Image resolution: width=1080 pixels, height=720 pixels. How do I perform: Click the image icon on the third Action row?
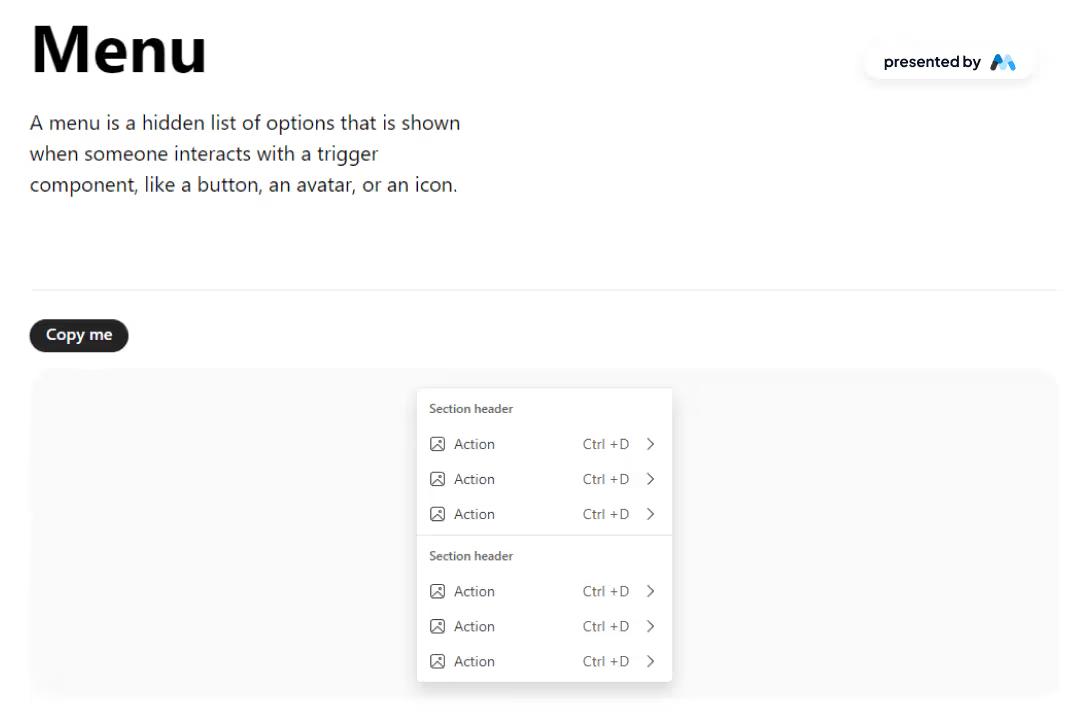(437, 513)
